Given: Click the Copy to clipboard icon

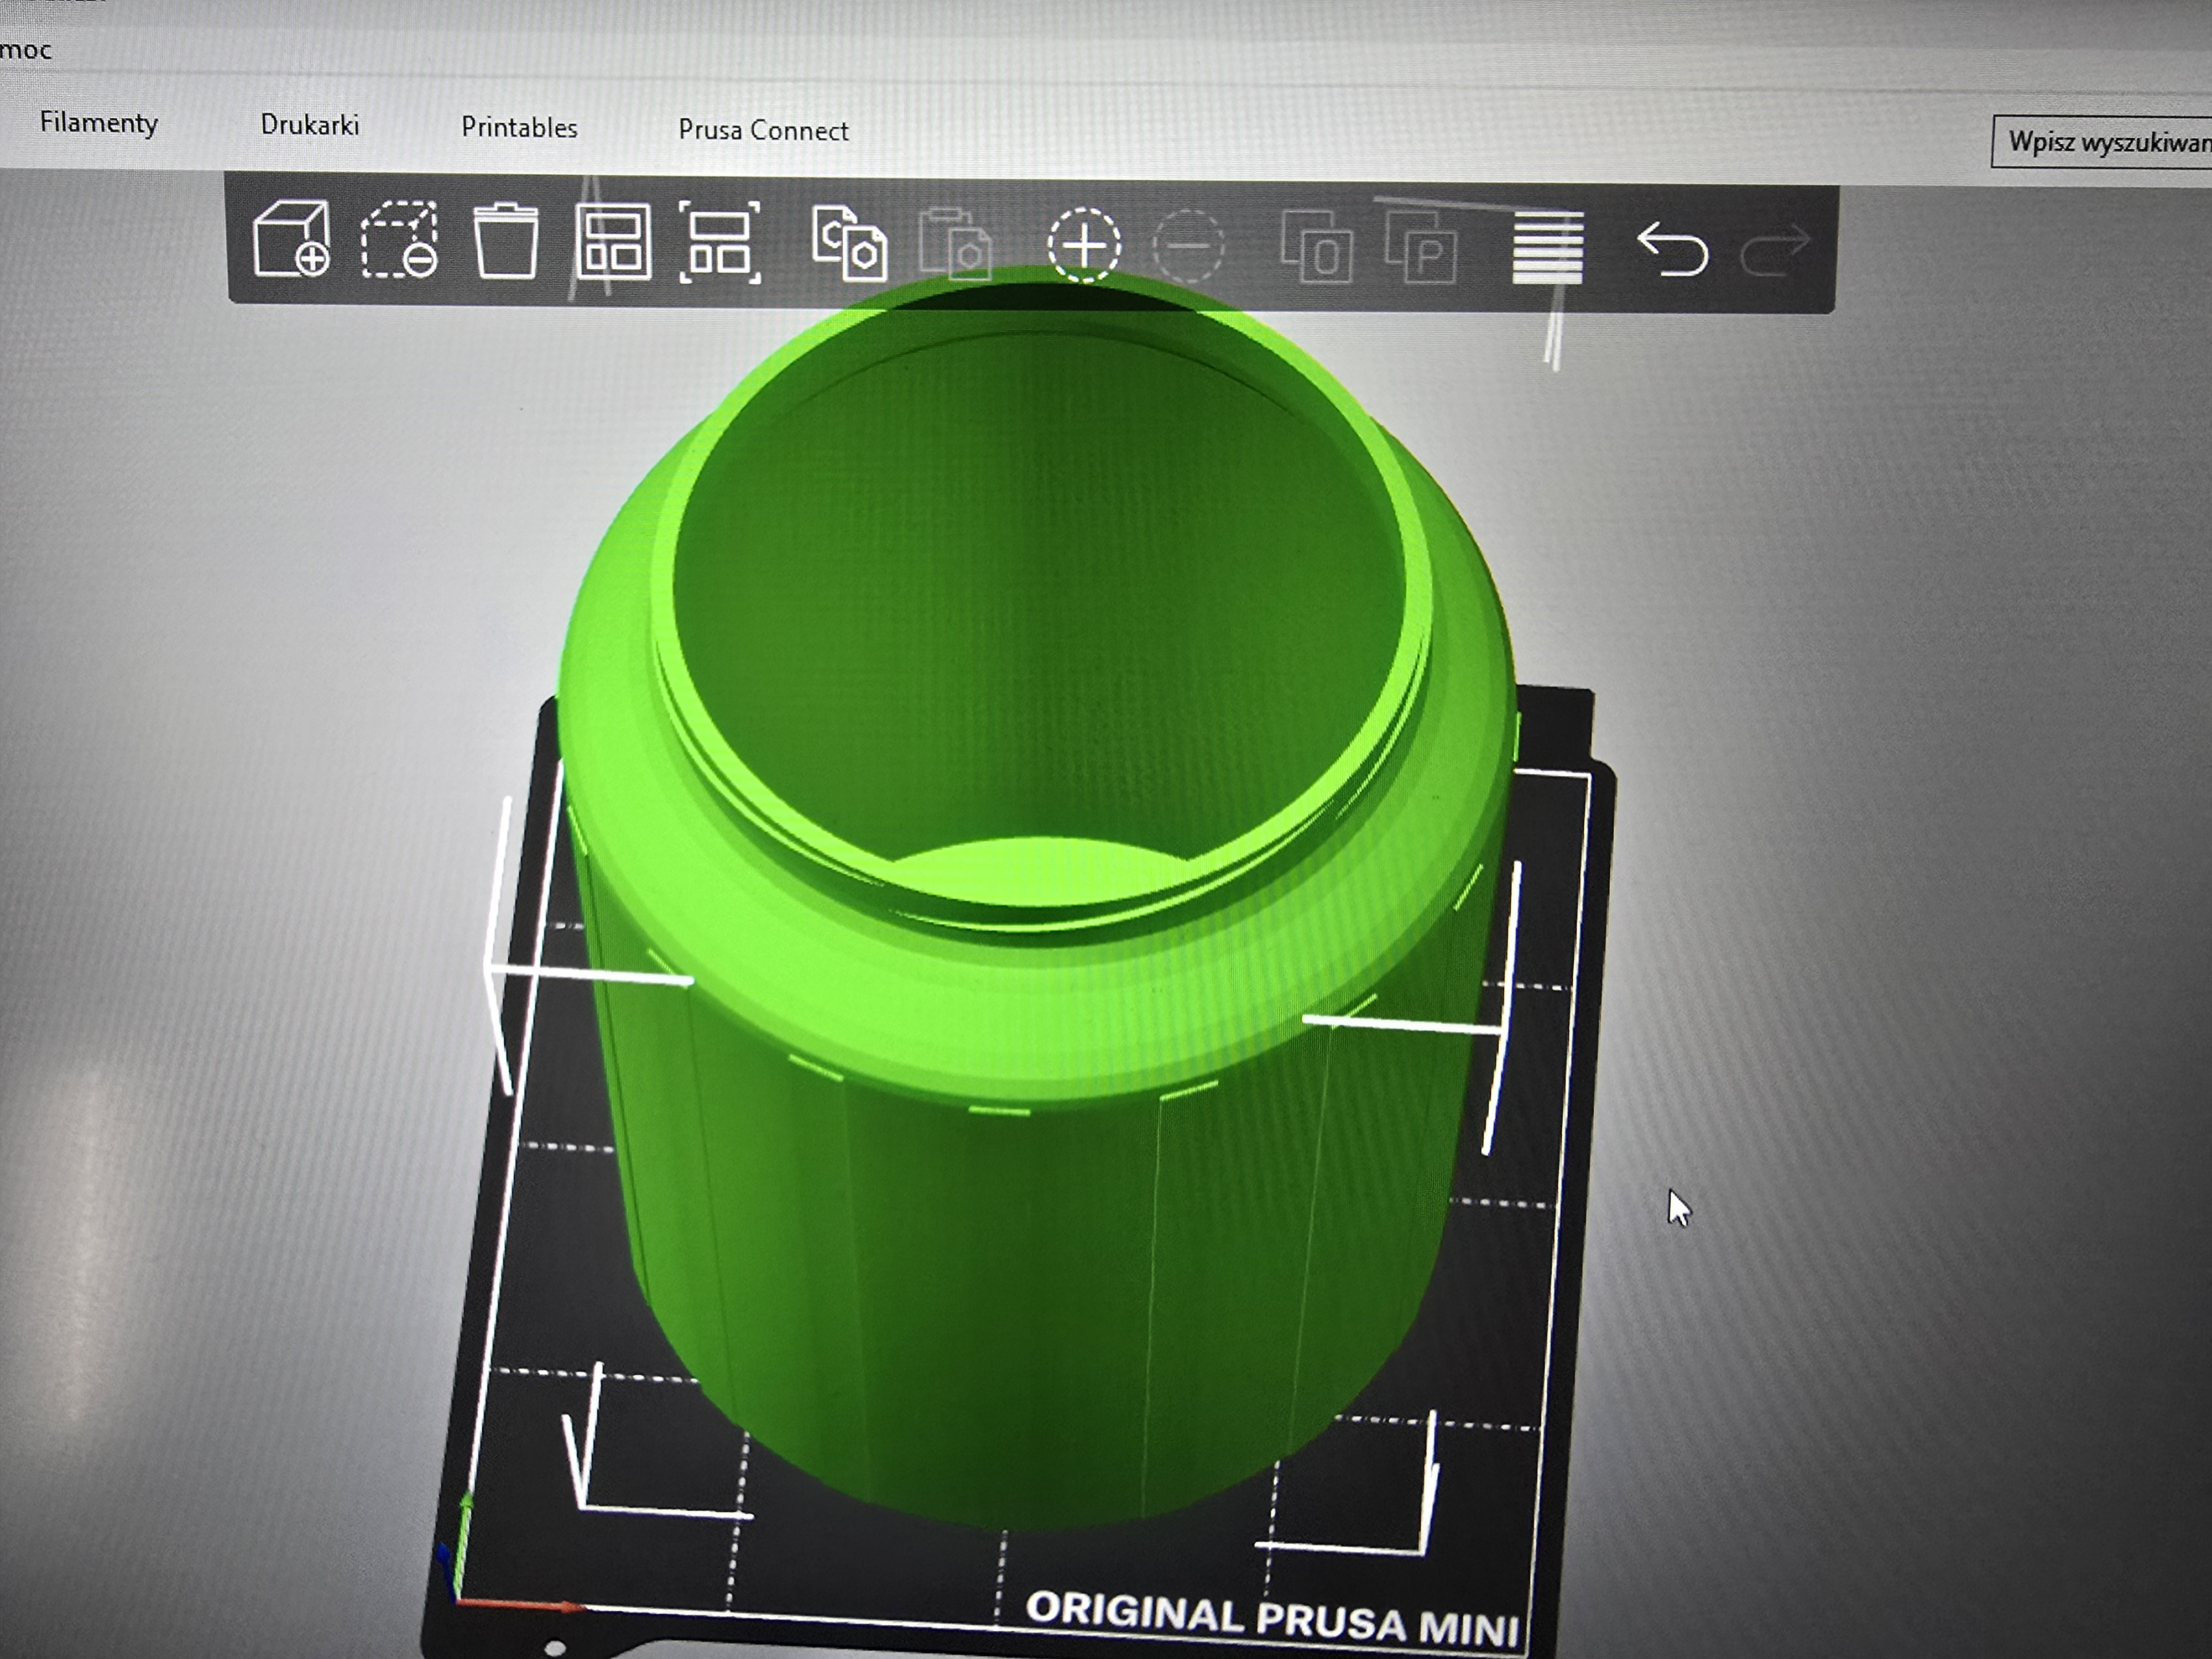Looking at the screenshot, I should click(x=849, y=243).
